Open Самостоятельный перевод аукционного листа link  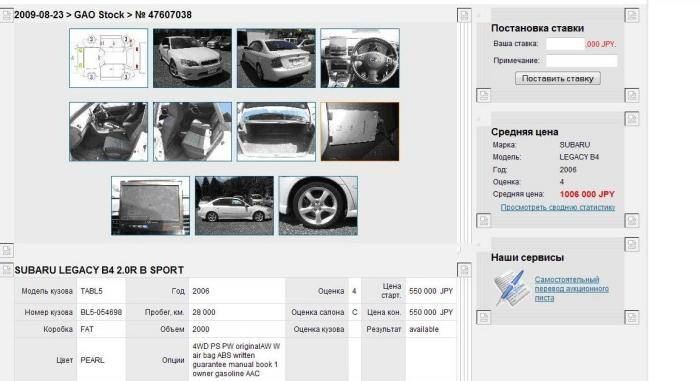(571, 289)
